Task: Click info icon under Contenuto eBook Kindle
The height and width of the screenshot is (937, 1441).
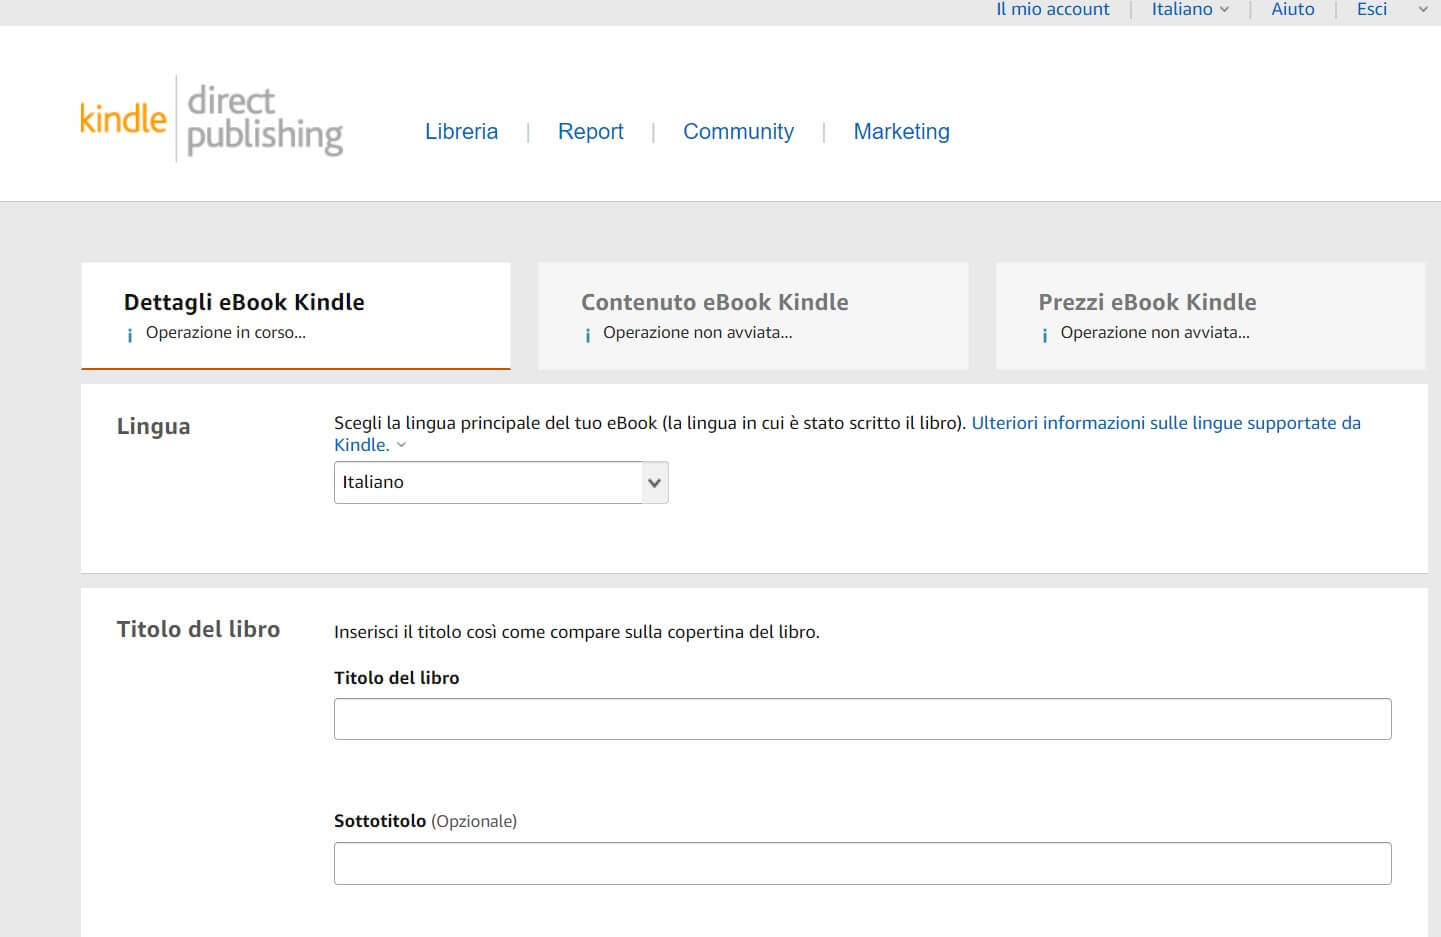Action: click(588, 335)
